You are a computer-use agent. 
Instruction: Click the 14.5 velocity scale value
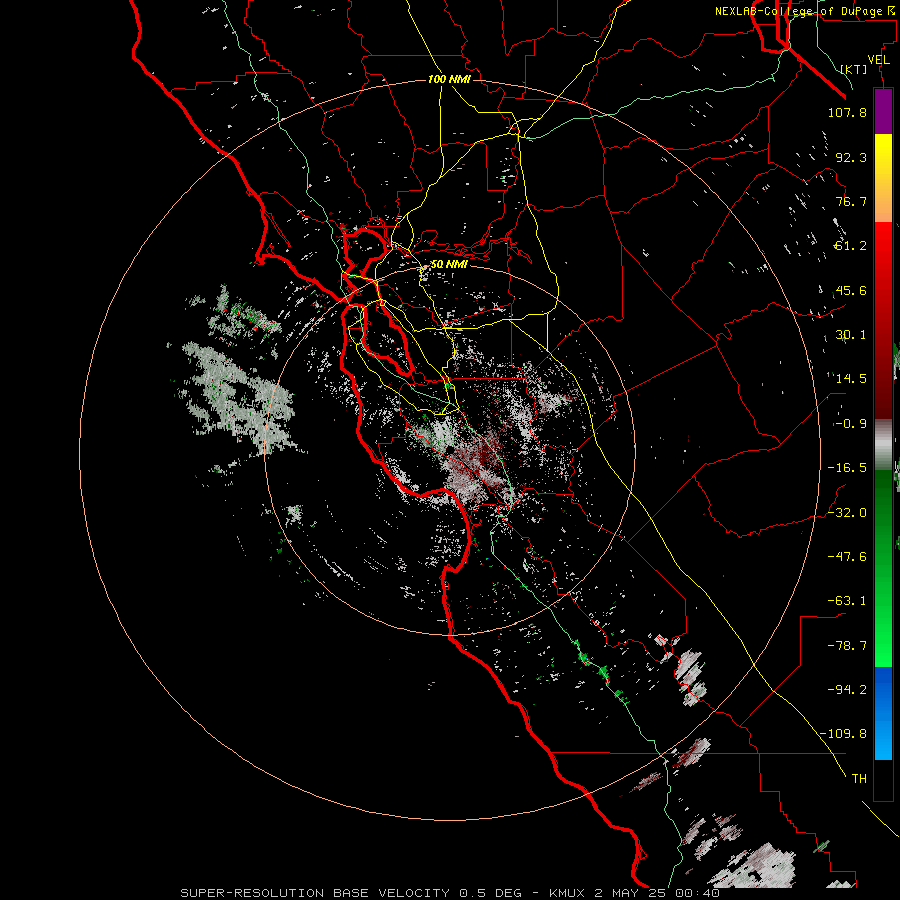pos(851,379)
